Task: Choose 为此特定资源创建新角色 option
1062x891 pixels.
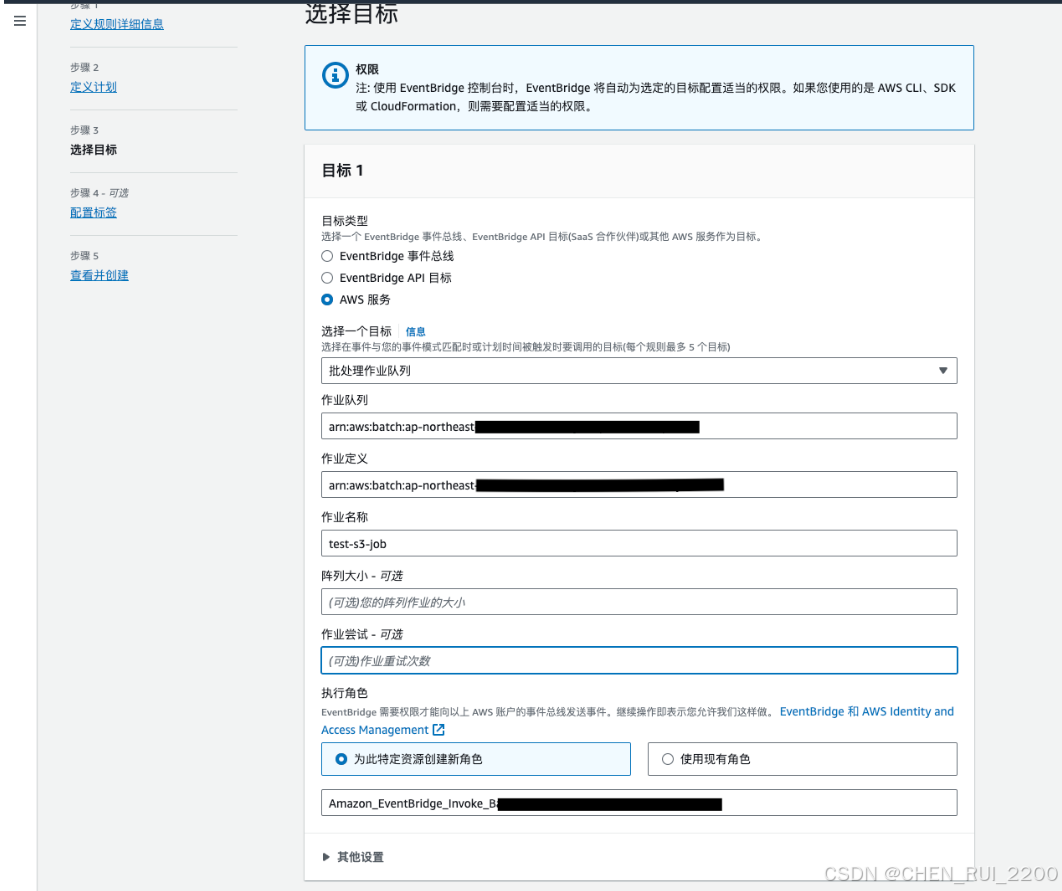Action: [475, 759]
